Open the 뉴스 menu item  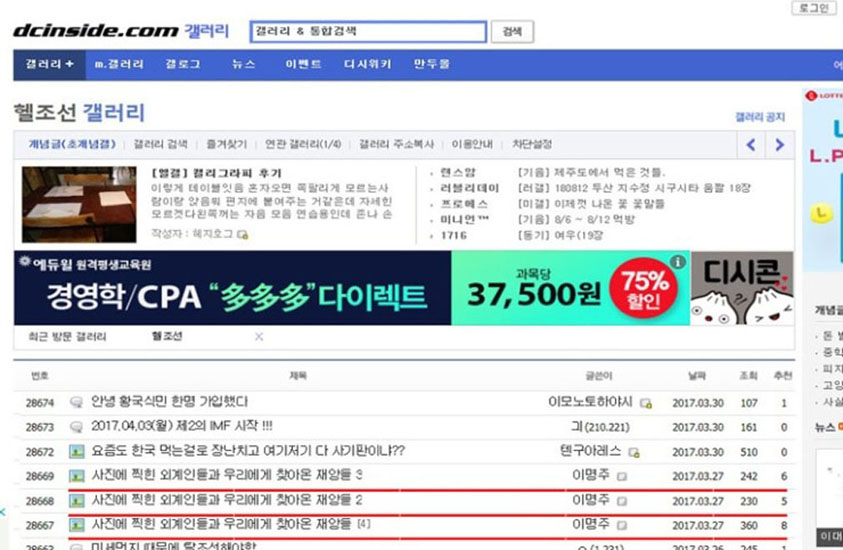tap(244, 64)
